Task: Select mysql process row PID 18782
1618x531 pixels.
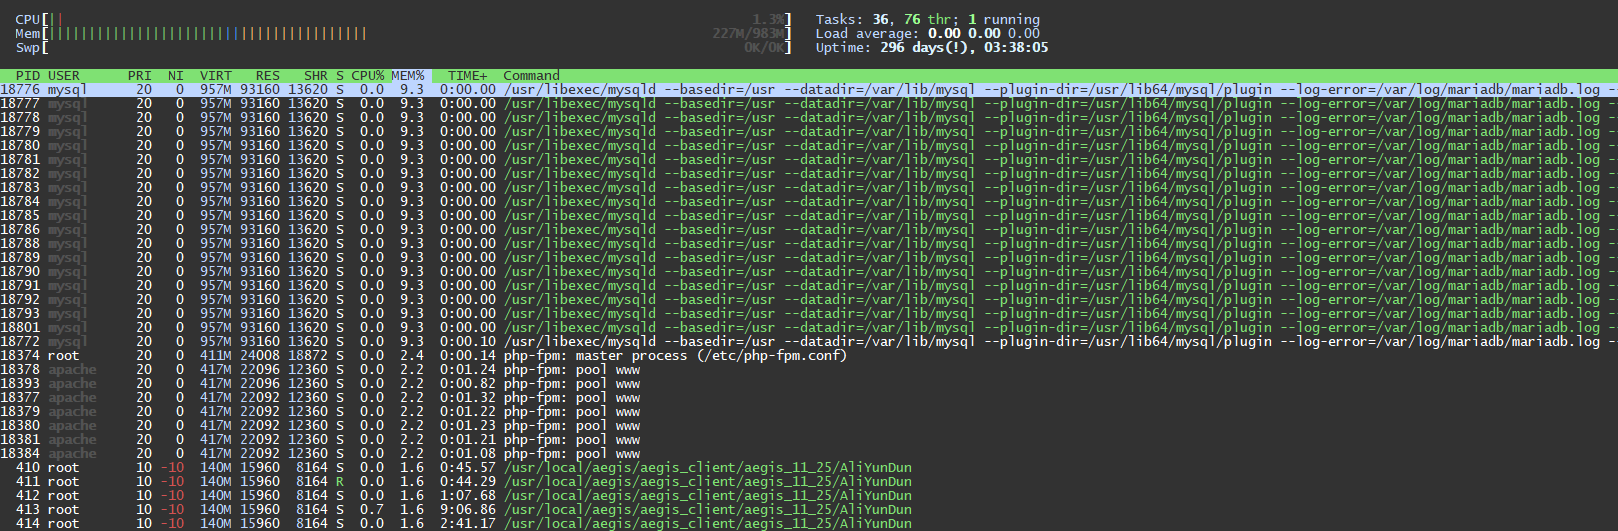Action: (809, 174)
